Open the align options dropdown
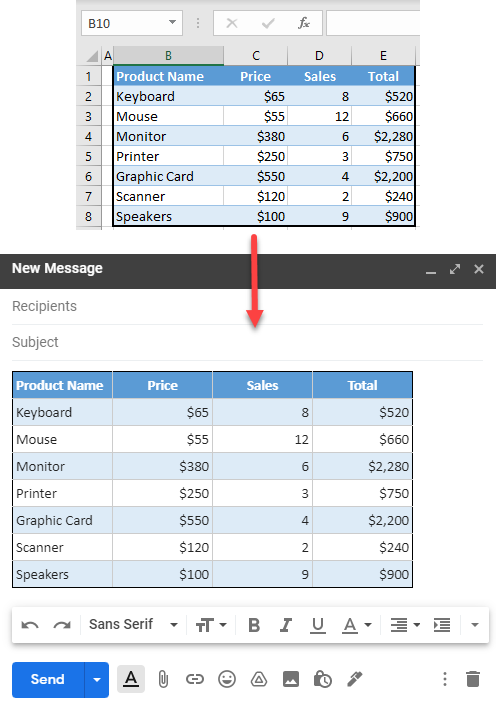 (405, 625)
